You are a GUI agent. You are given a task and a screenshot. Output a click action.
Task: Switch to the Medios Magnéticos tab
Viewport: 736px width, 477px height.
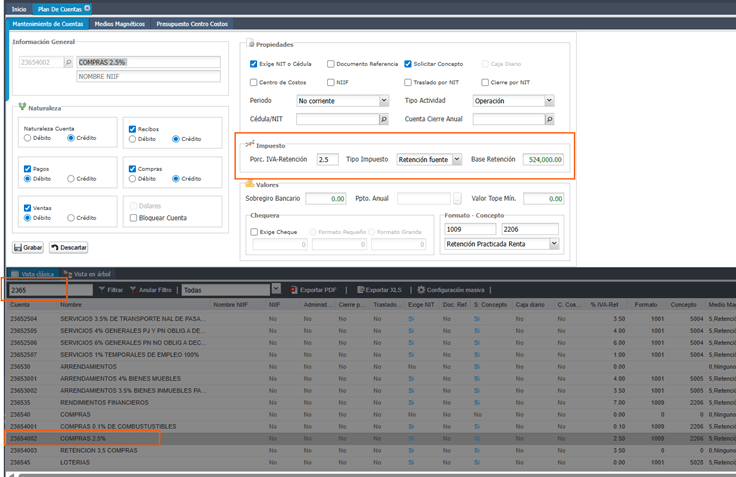120,24
